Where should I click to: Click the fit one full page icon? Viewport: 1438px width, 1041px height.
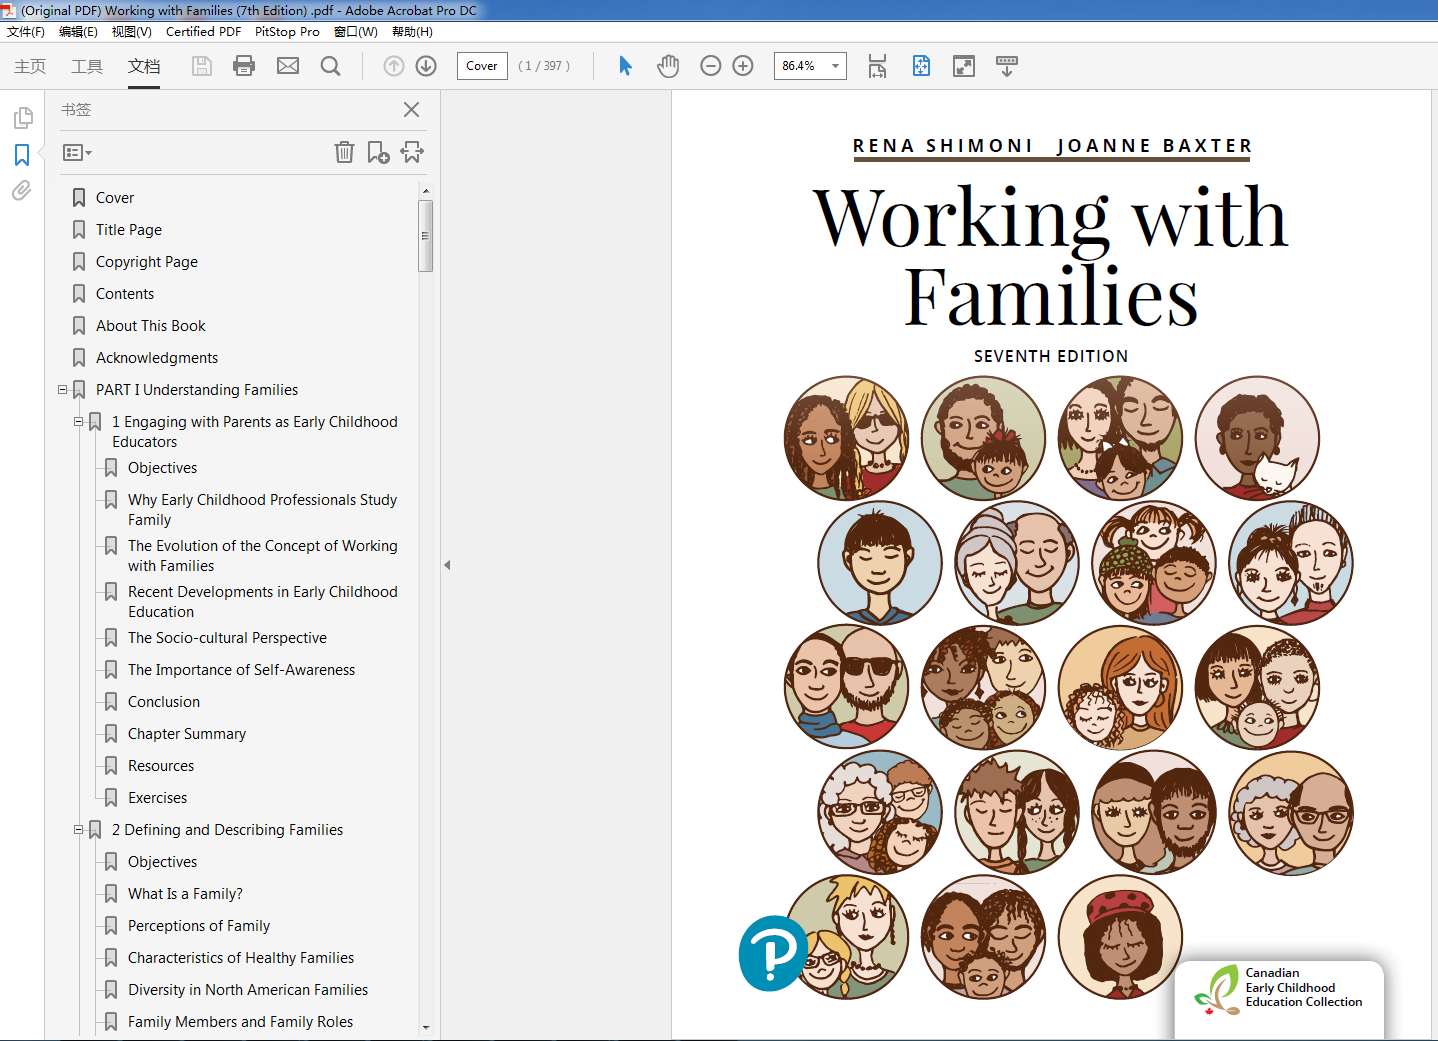pos(921,66)
